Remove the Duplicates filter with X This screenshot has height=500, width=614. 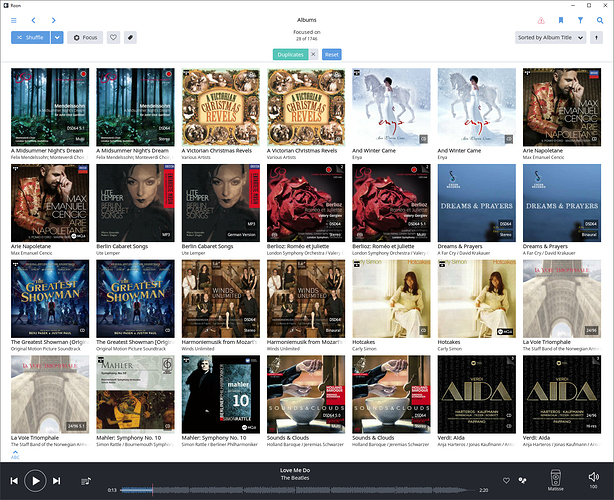(x=313, y=54)
